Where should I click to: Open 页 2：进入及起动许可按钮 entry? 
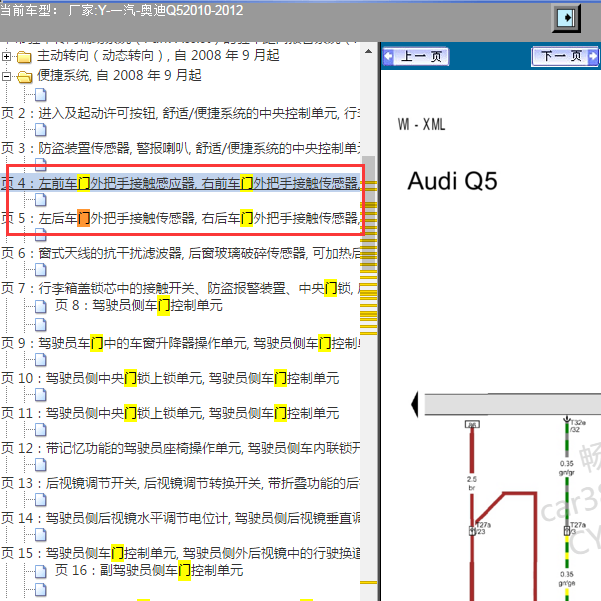tap(180, 113)
